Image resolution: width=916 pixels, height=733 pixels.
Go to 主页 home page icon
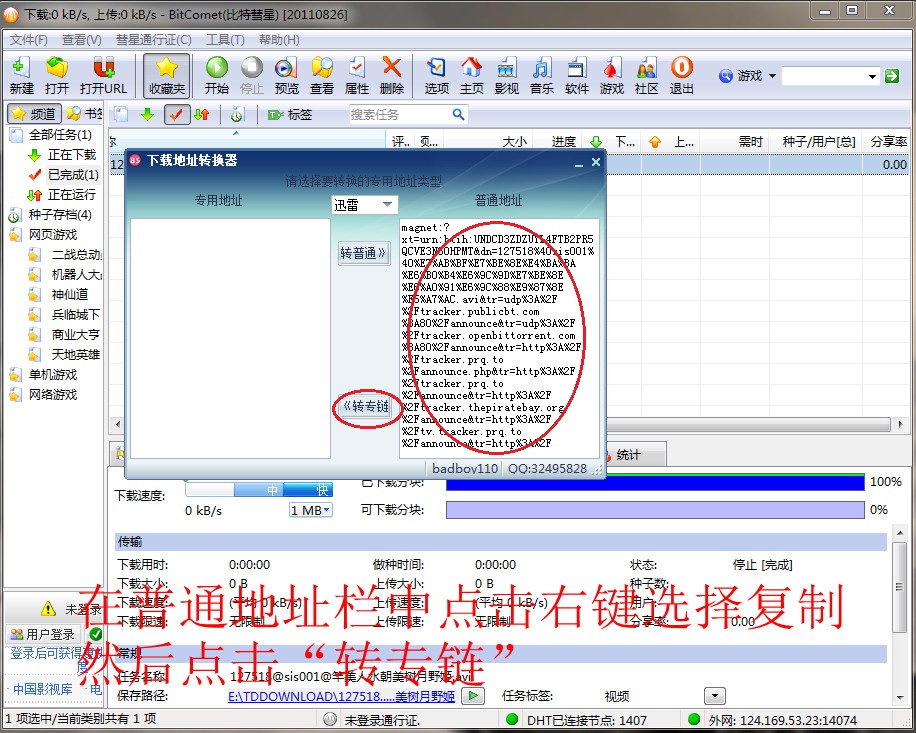click(471, 76)
